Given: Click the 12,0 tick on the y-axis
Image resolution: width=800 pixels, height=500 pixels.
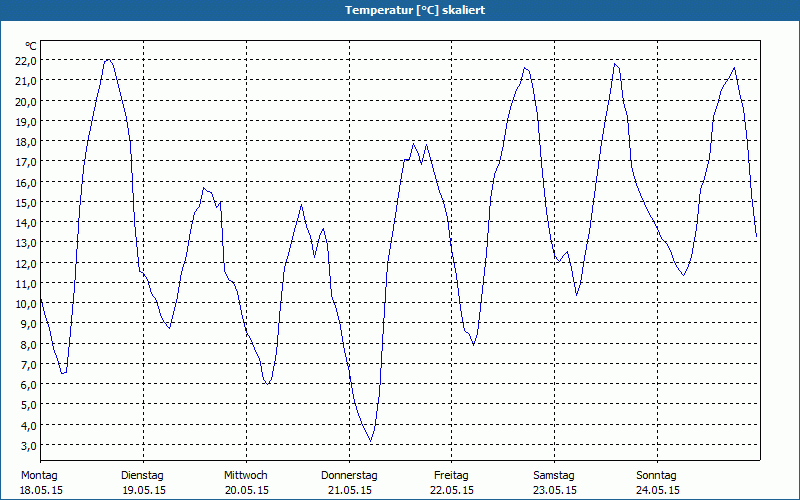Looking at the screenshot, I should point(26,263).
